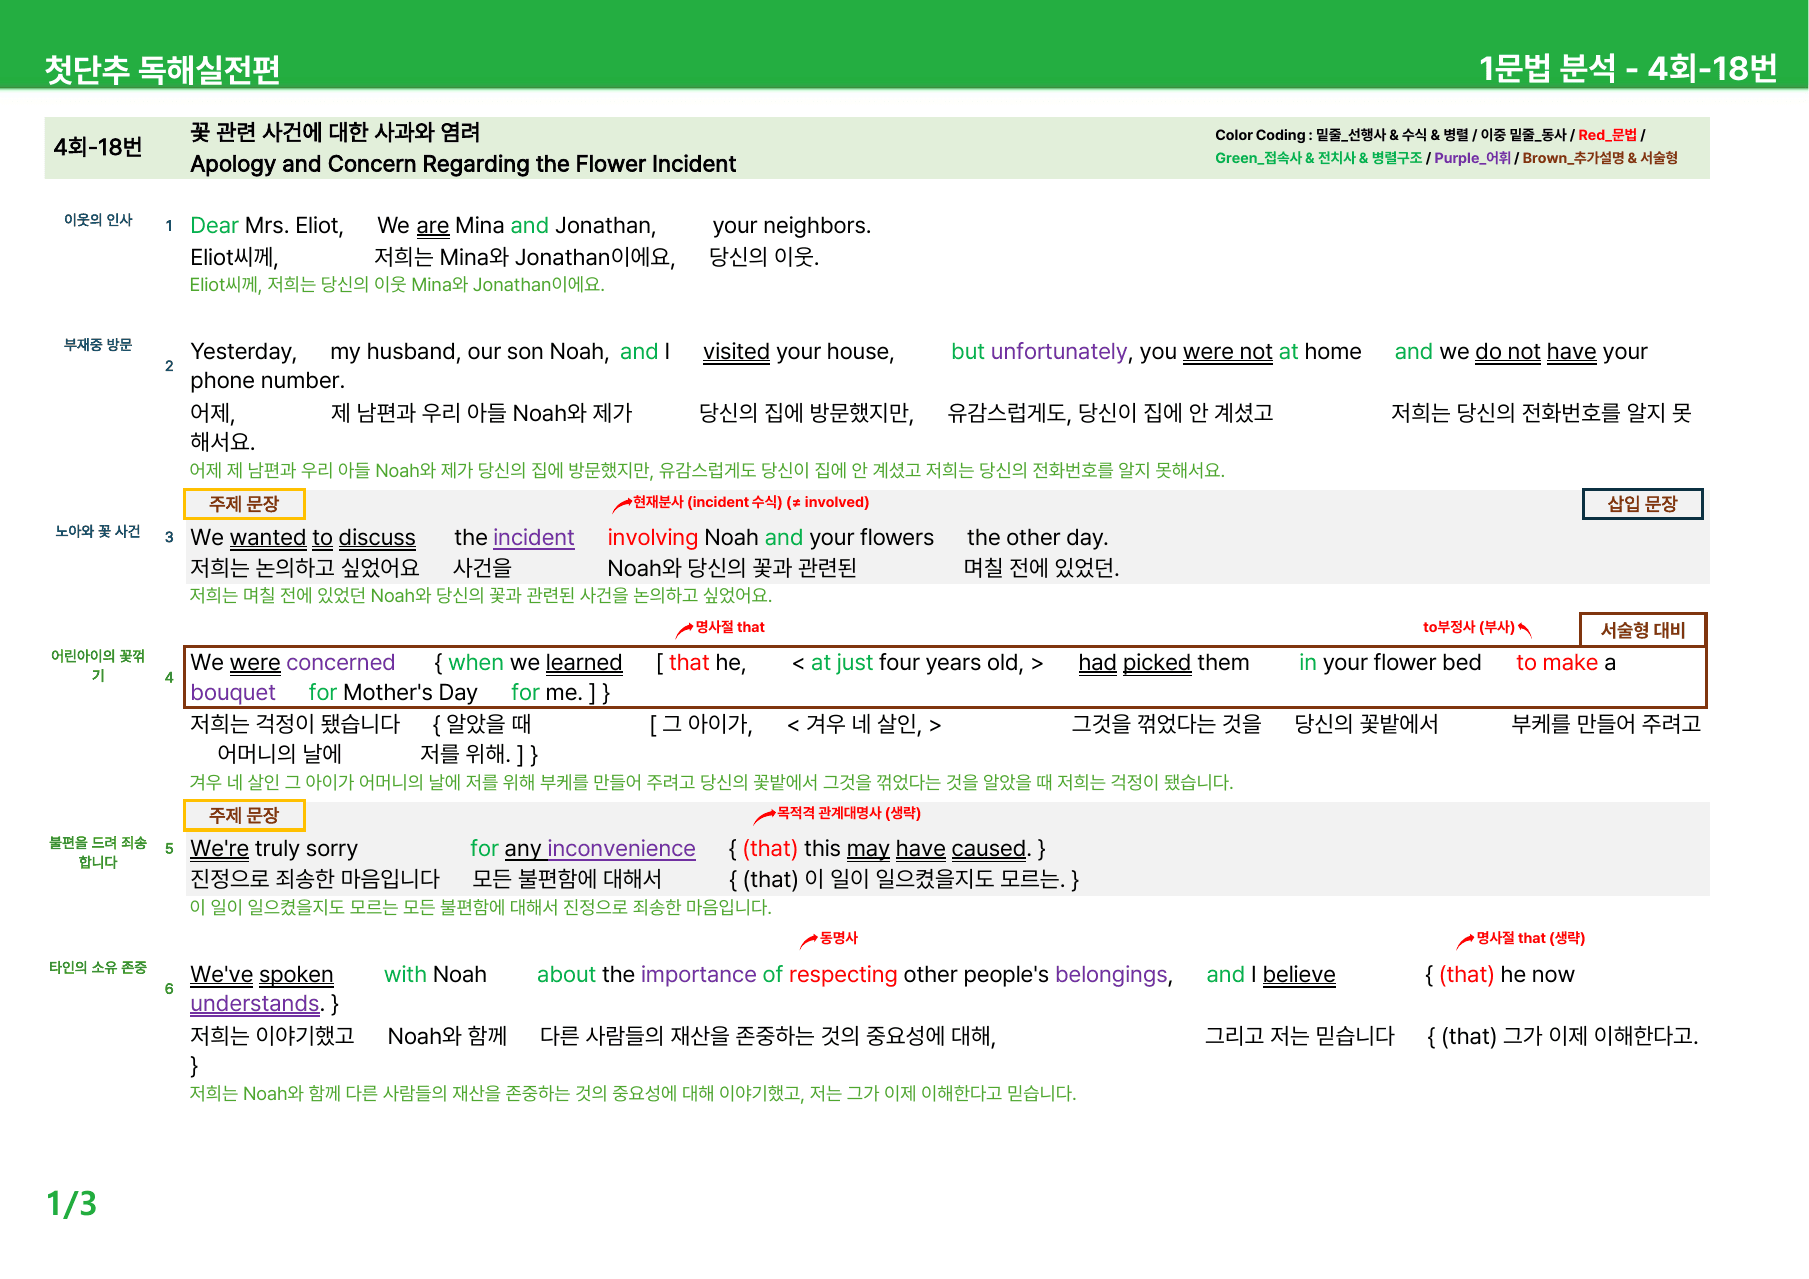1809x1279 pixels.
Task: Click the red note '현재분사 (incident 수식) (≠ involved)'
Action: click(x=750, y=502)
